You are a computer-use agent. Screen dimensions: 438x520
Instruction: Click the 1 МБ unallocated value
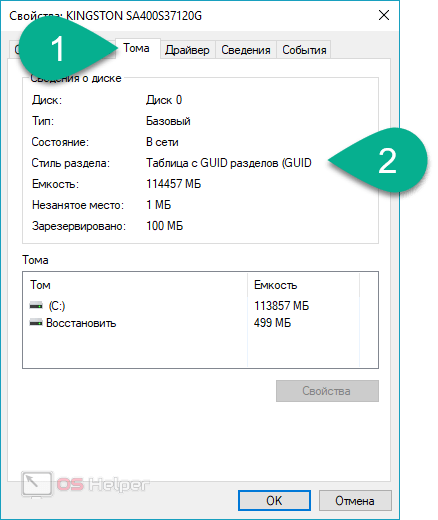(159, 205)
